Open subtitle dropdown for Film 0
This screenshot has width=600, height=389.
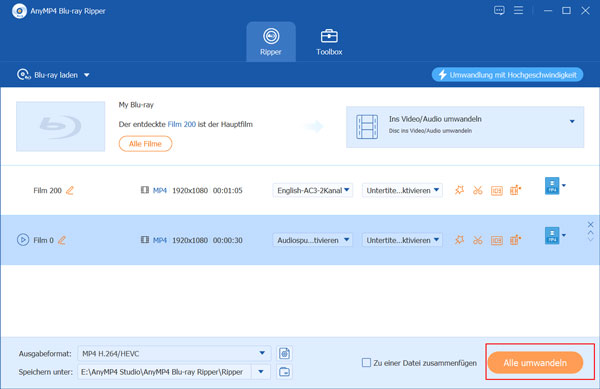[x=402, y=240]
